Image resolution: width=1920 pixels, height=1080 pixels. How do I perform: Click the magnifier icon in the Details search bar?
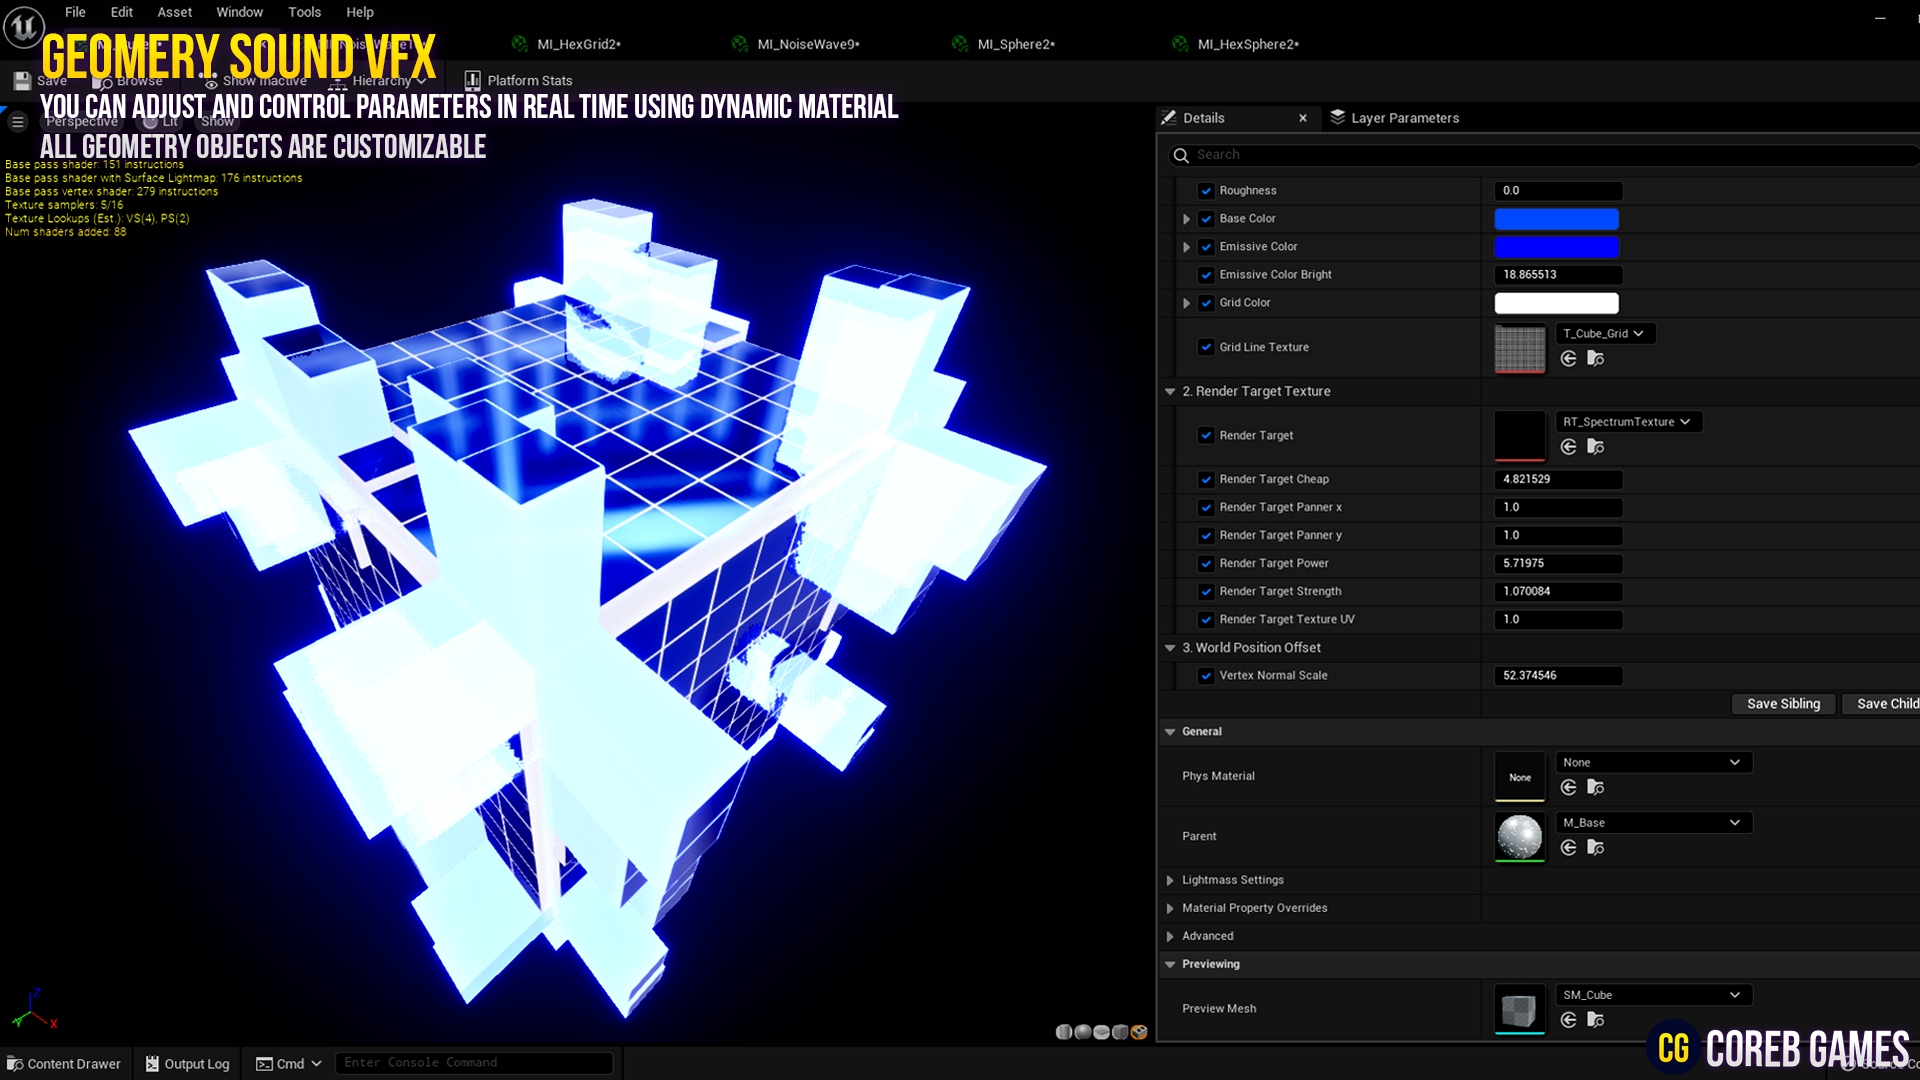pyautogui.click(x=1181, y=155)
